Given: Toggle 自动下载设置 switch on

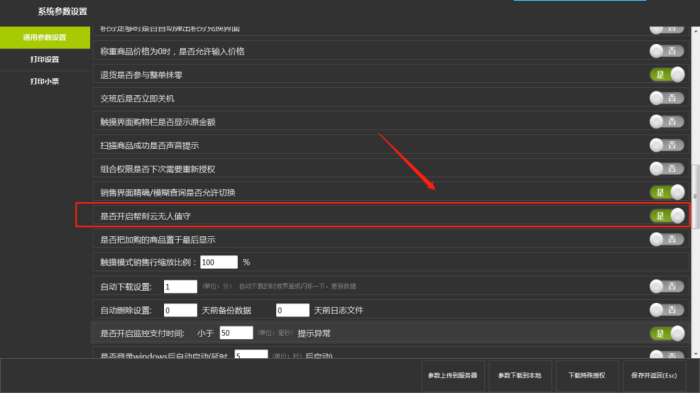Looking at the screenshot, I should (667, 286).
